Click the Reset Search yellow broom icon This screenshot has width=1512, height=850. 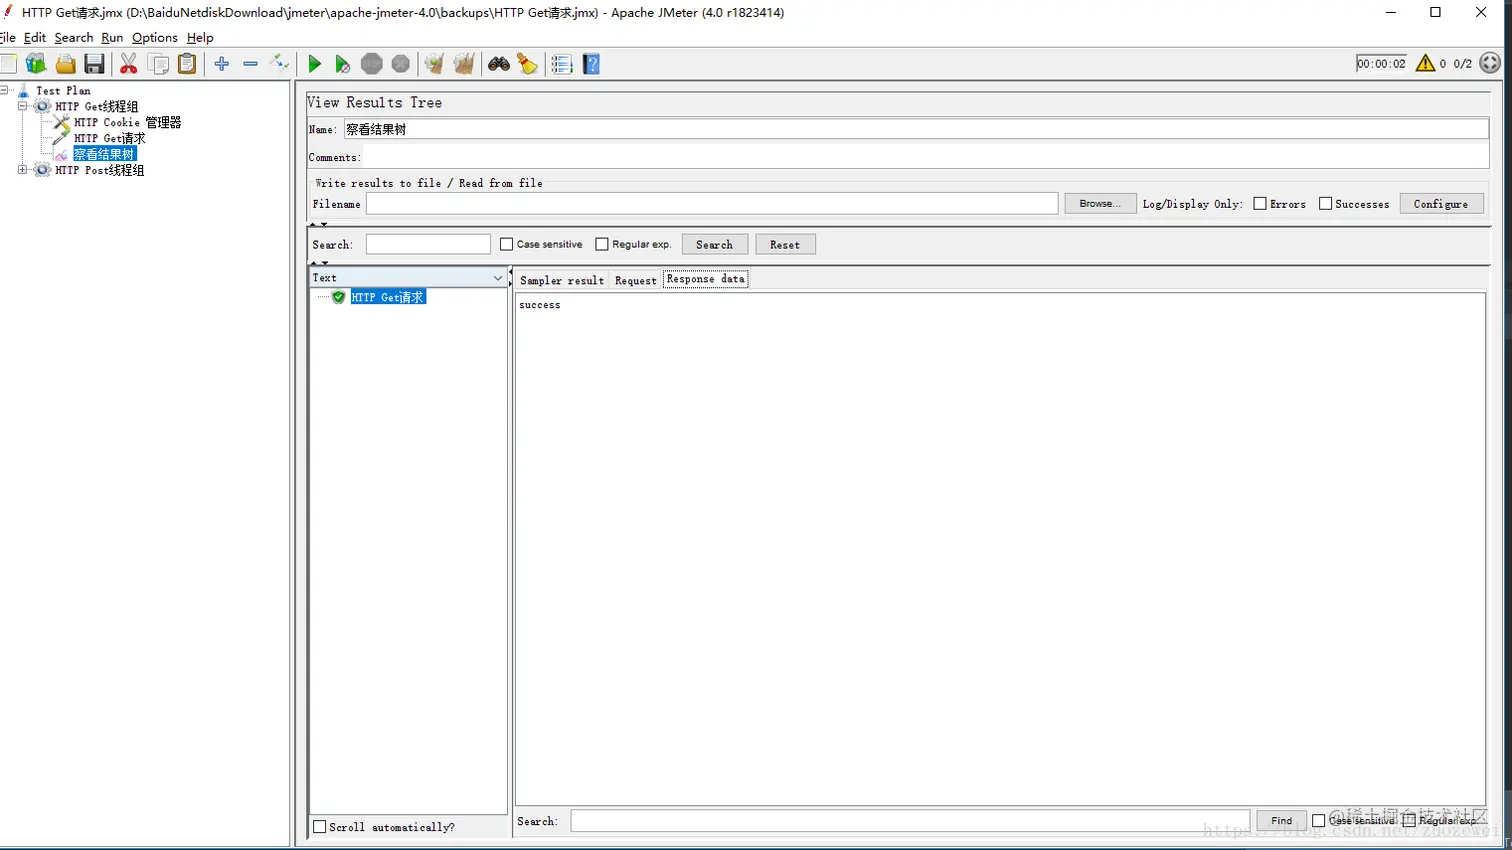click(528, 64)
